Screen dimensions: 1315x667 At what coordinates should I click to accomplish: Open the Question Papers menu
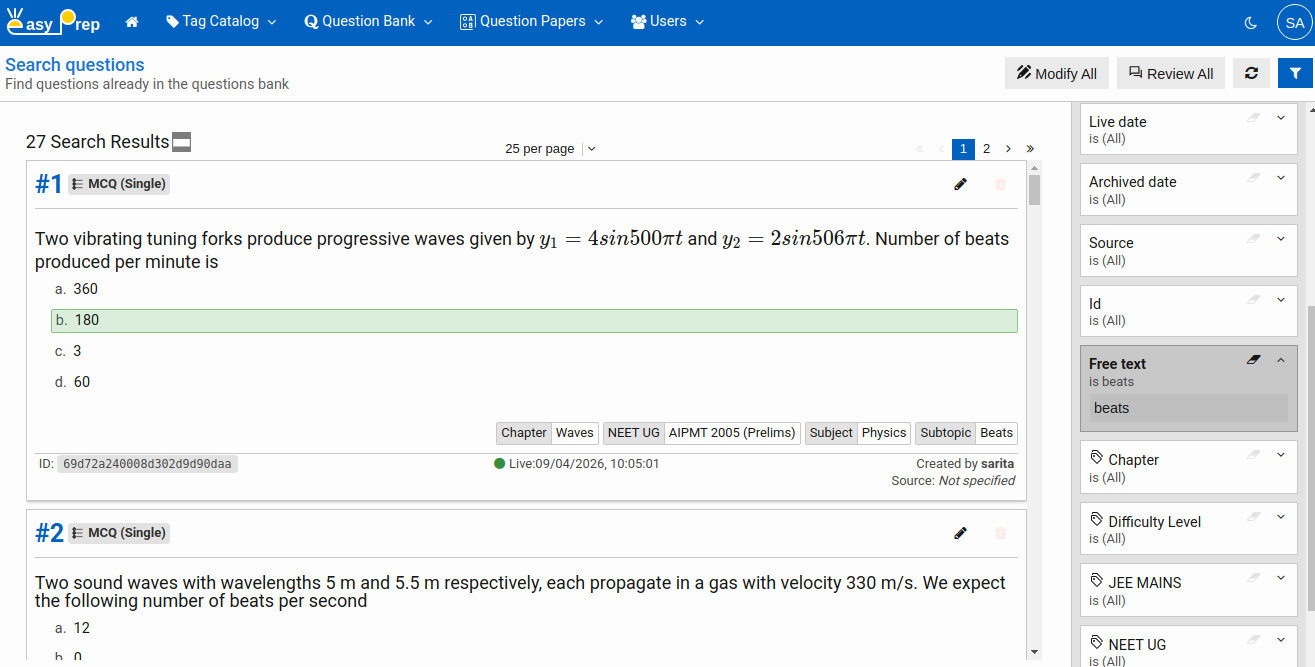532,22
